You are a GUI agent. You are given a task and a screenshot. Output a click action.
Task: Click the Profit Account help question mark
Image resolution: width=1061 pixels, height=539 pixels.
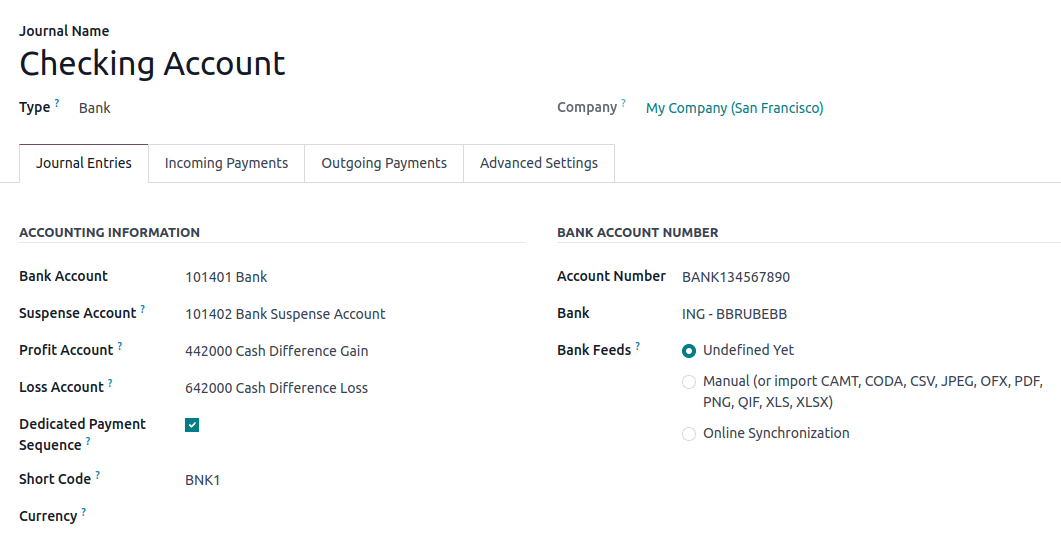click(x=120, y=346)
